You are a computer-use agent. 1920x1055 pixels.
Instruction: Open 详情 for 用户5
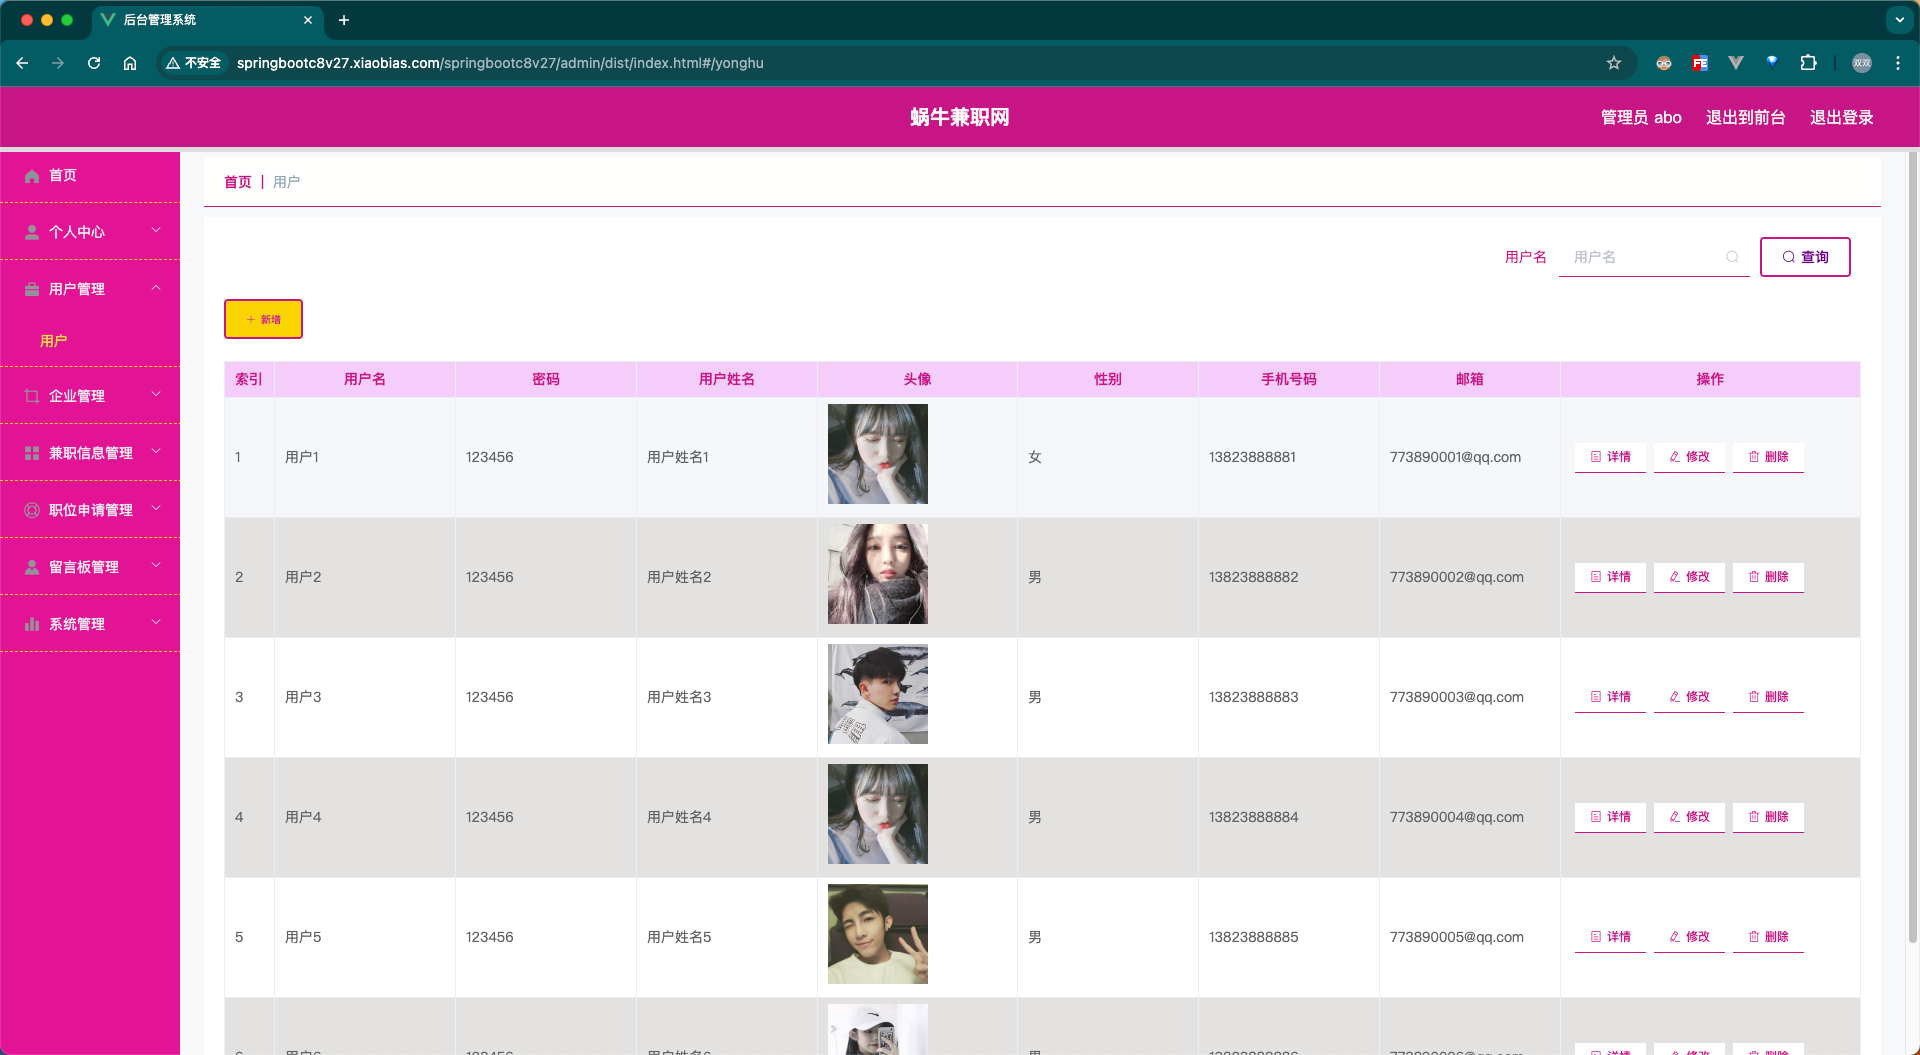coord(1610,937)
